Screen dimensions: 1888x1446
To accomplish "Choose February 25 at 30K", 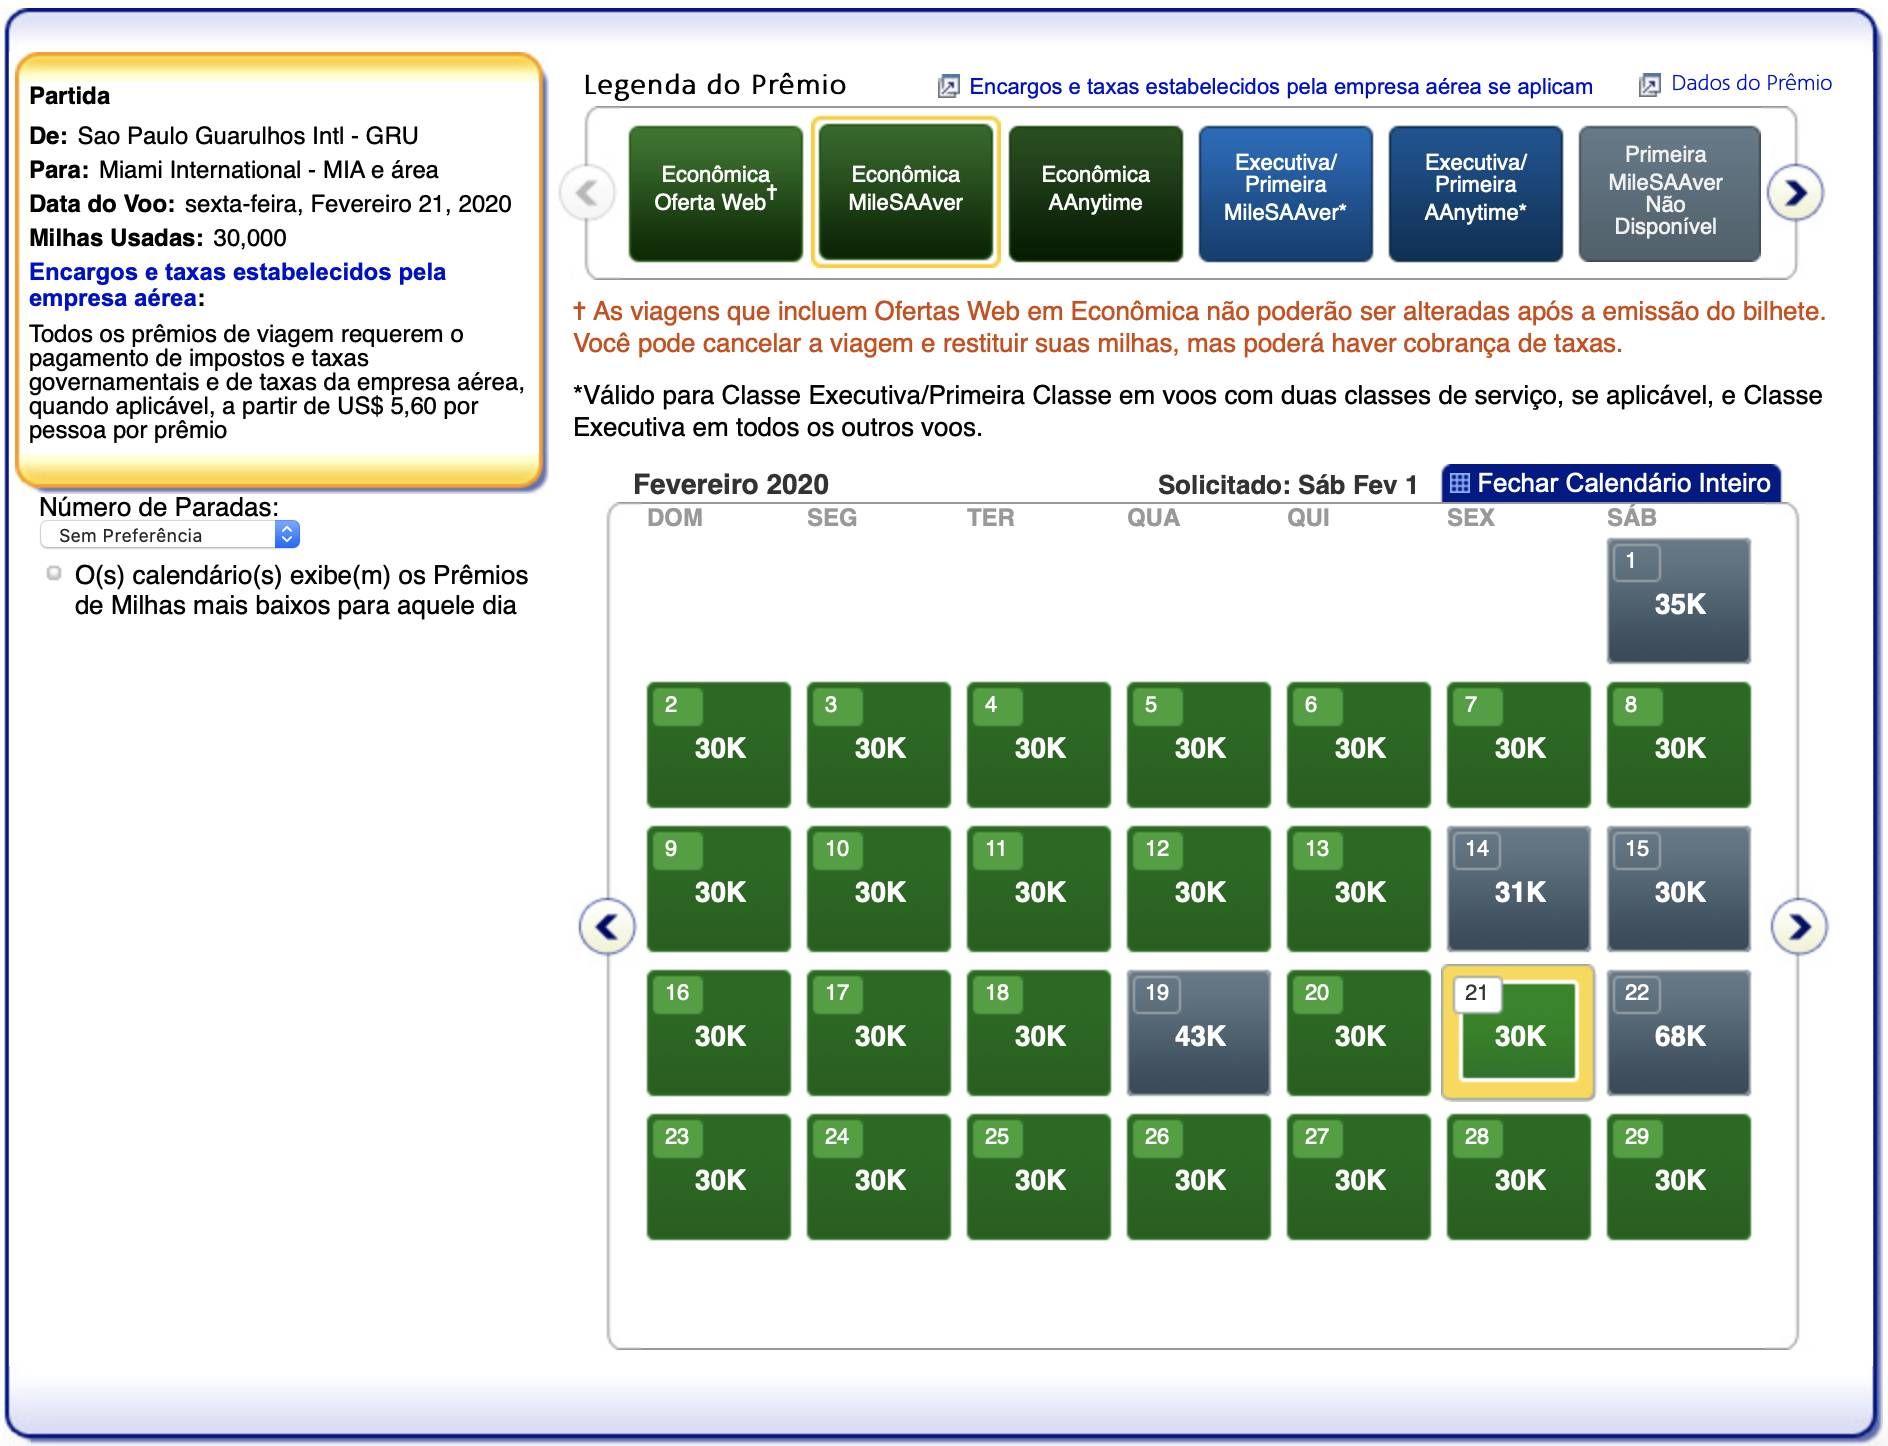I will (x=1039, y=1177).
